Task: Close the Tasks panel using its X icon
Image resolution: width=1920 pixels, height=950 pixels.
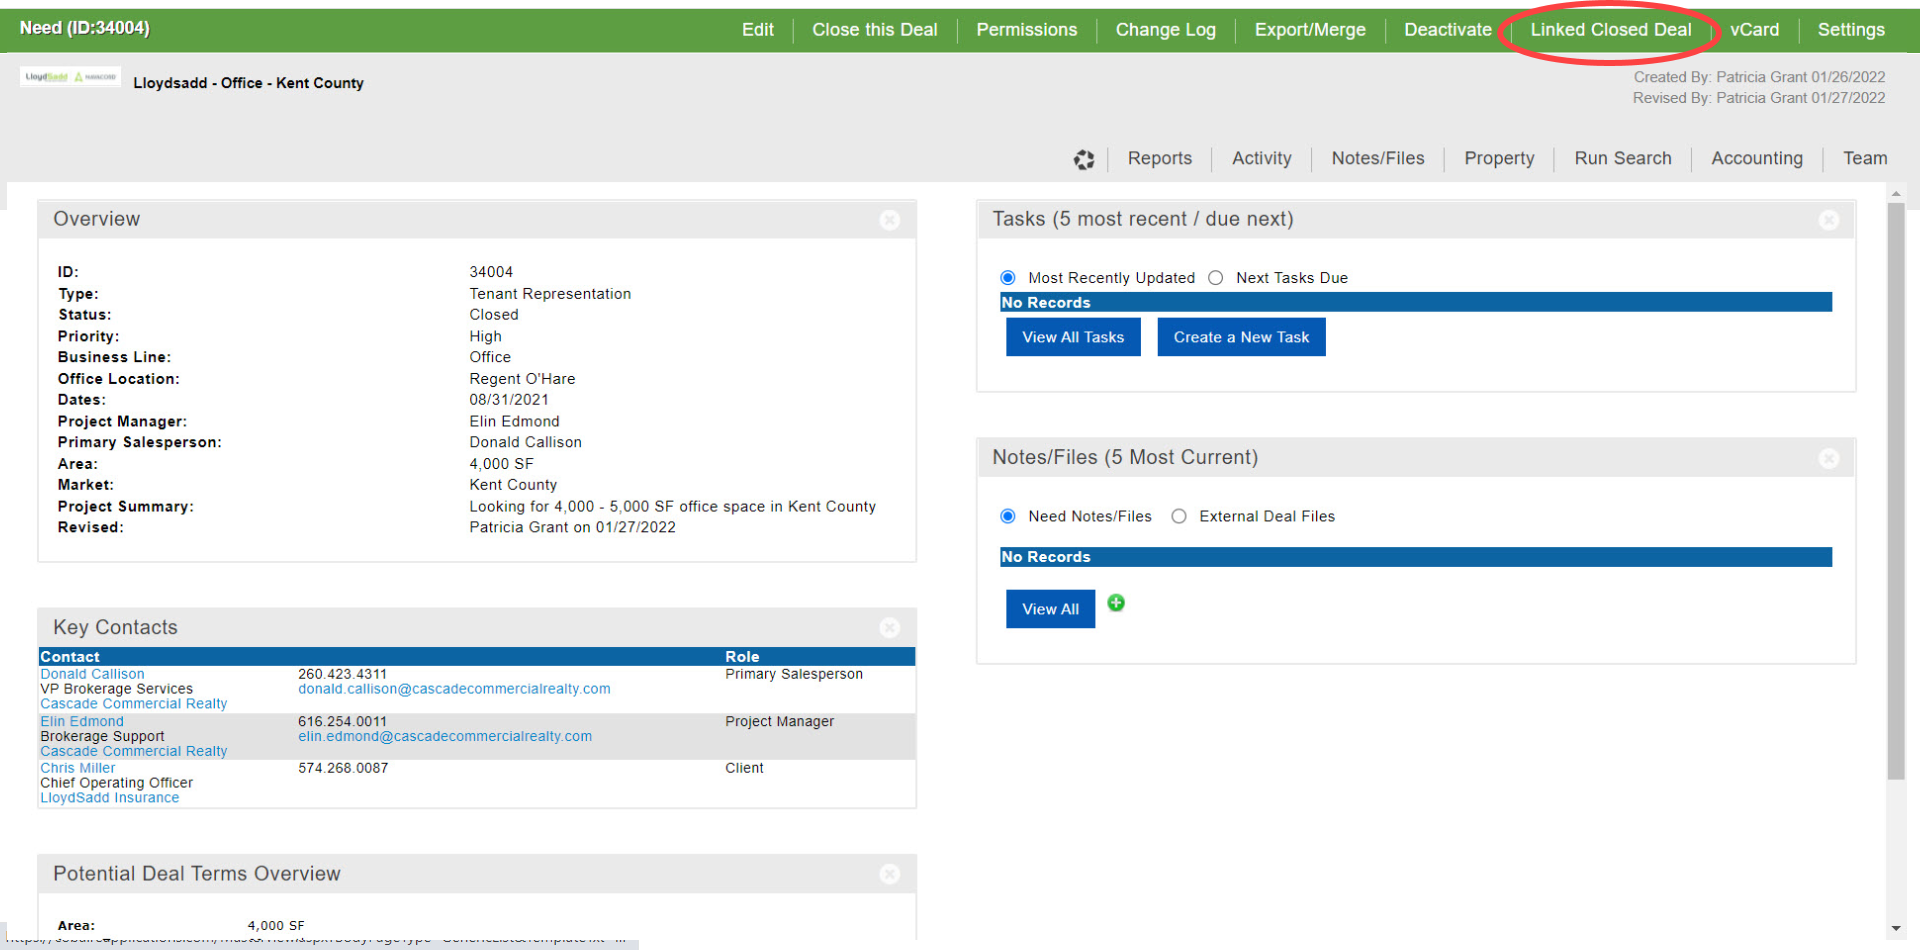Action: (1828, 220)
